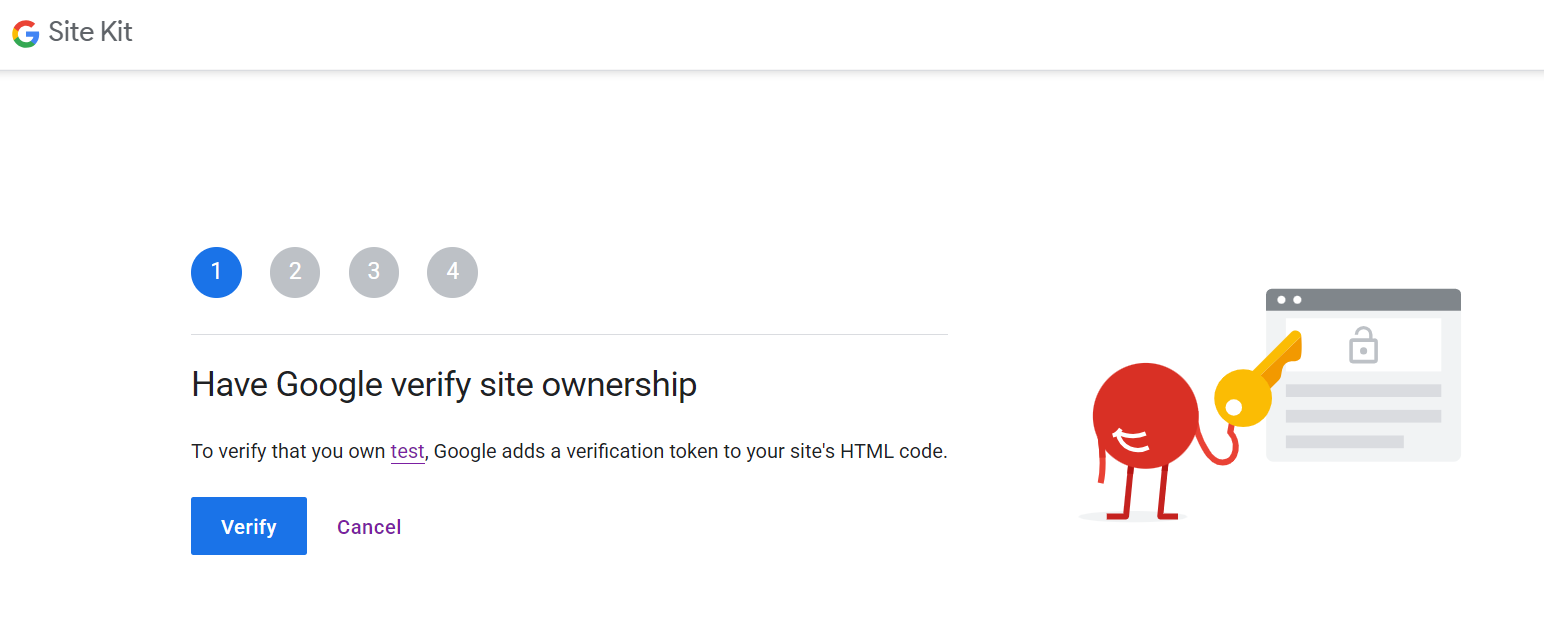Click the short bottom gray placeholder bar
This screenshot has width=1544, height=630.
[x=1344, y=441]
